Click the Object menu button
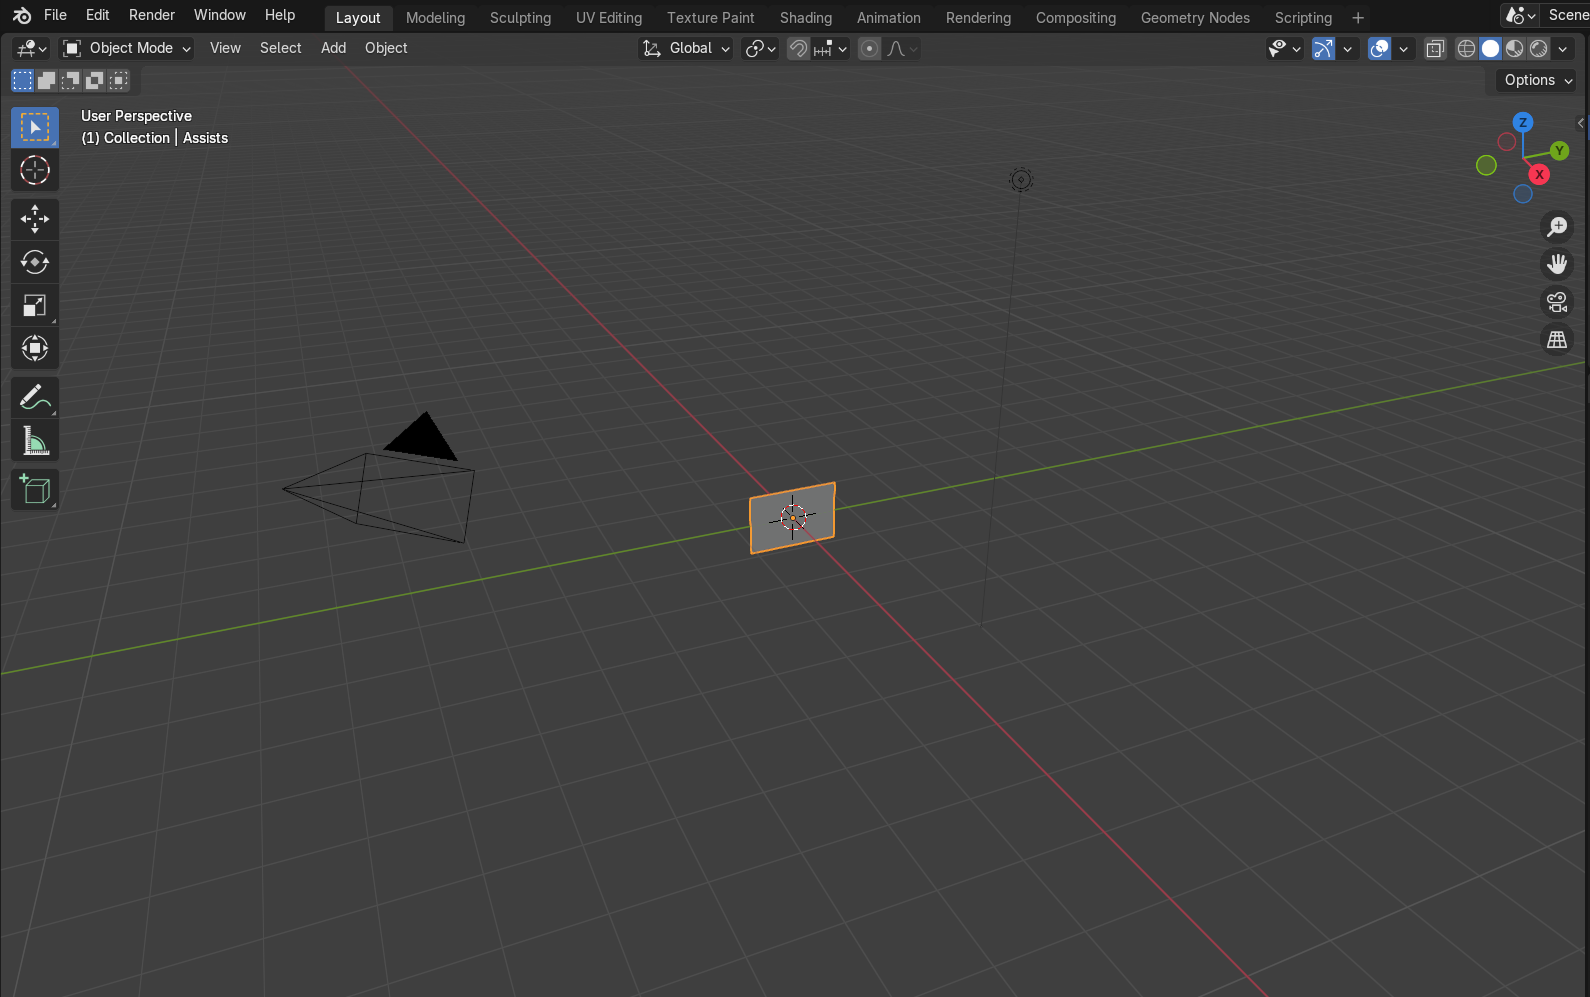1590x997 pixels. coord(386,48)
